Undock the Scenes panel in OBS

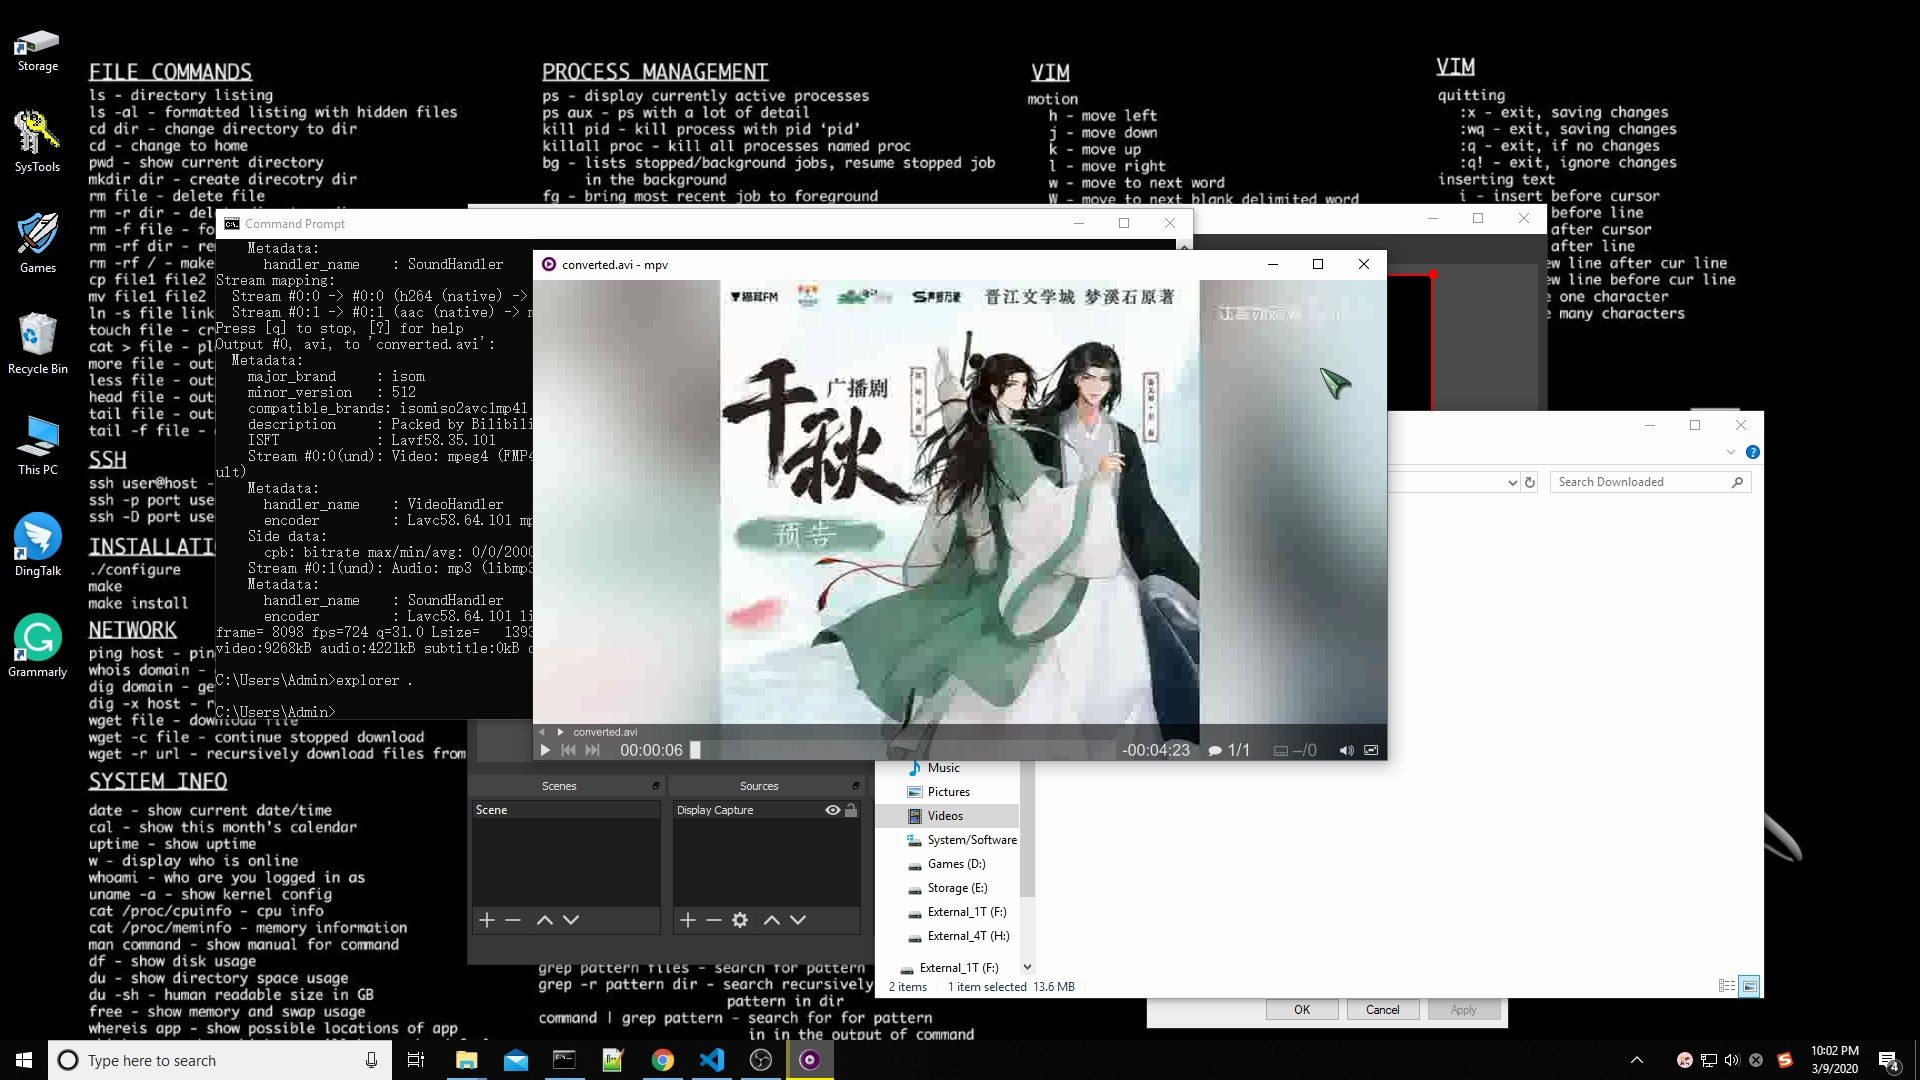[x=656, y=786]
